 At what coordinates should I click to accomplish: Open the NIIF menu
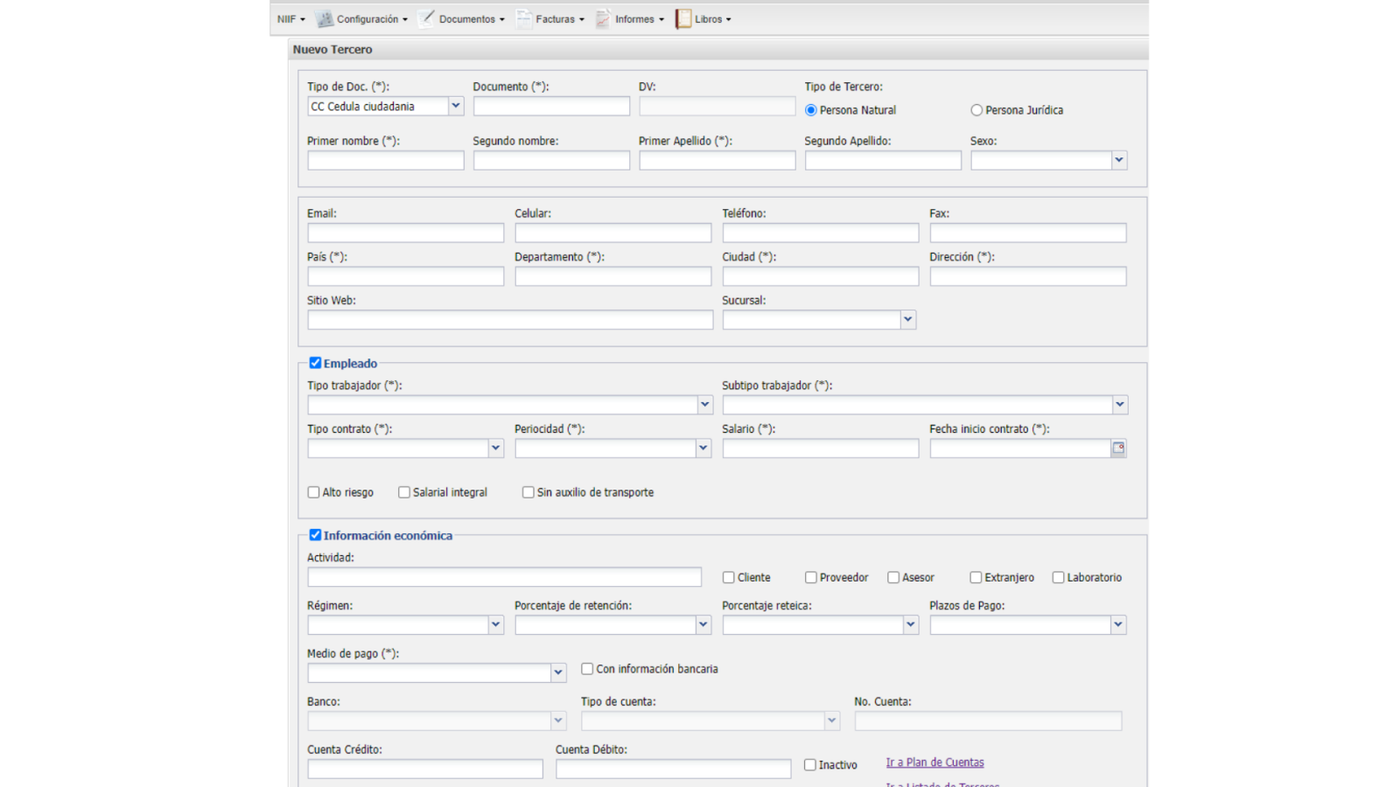[x=291, y=19]
